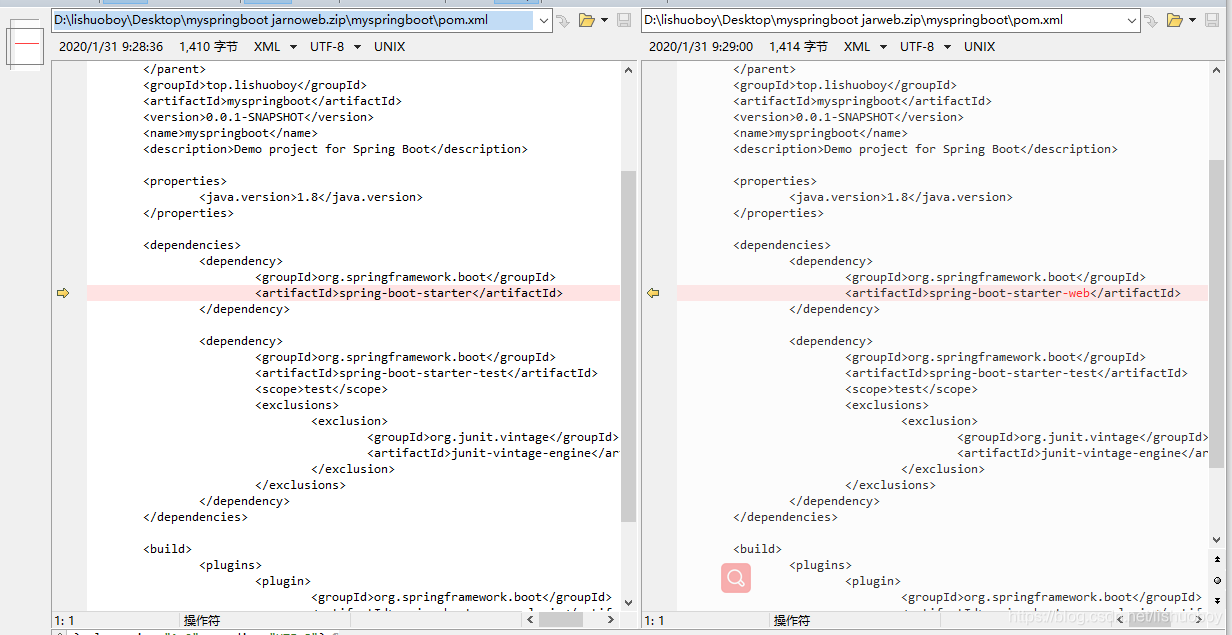This screenshot has width=1232, height=635.
Task: Open the right pane UTF-8 encoding dropdown
Action: coord(927,47)
